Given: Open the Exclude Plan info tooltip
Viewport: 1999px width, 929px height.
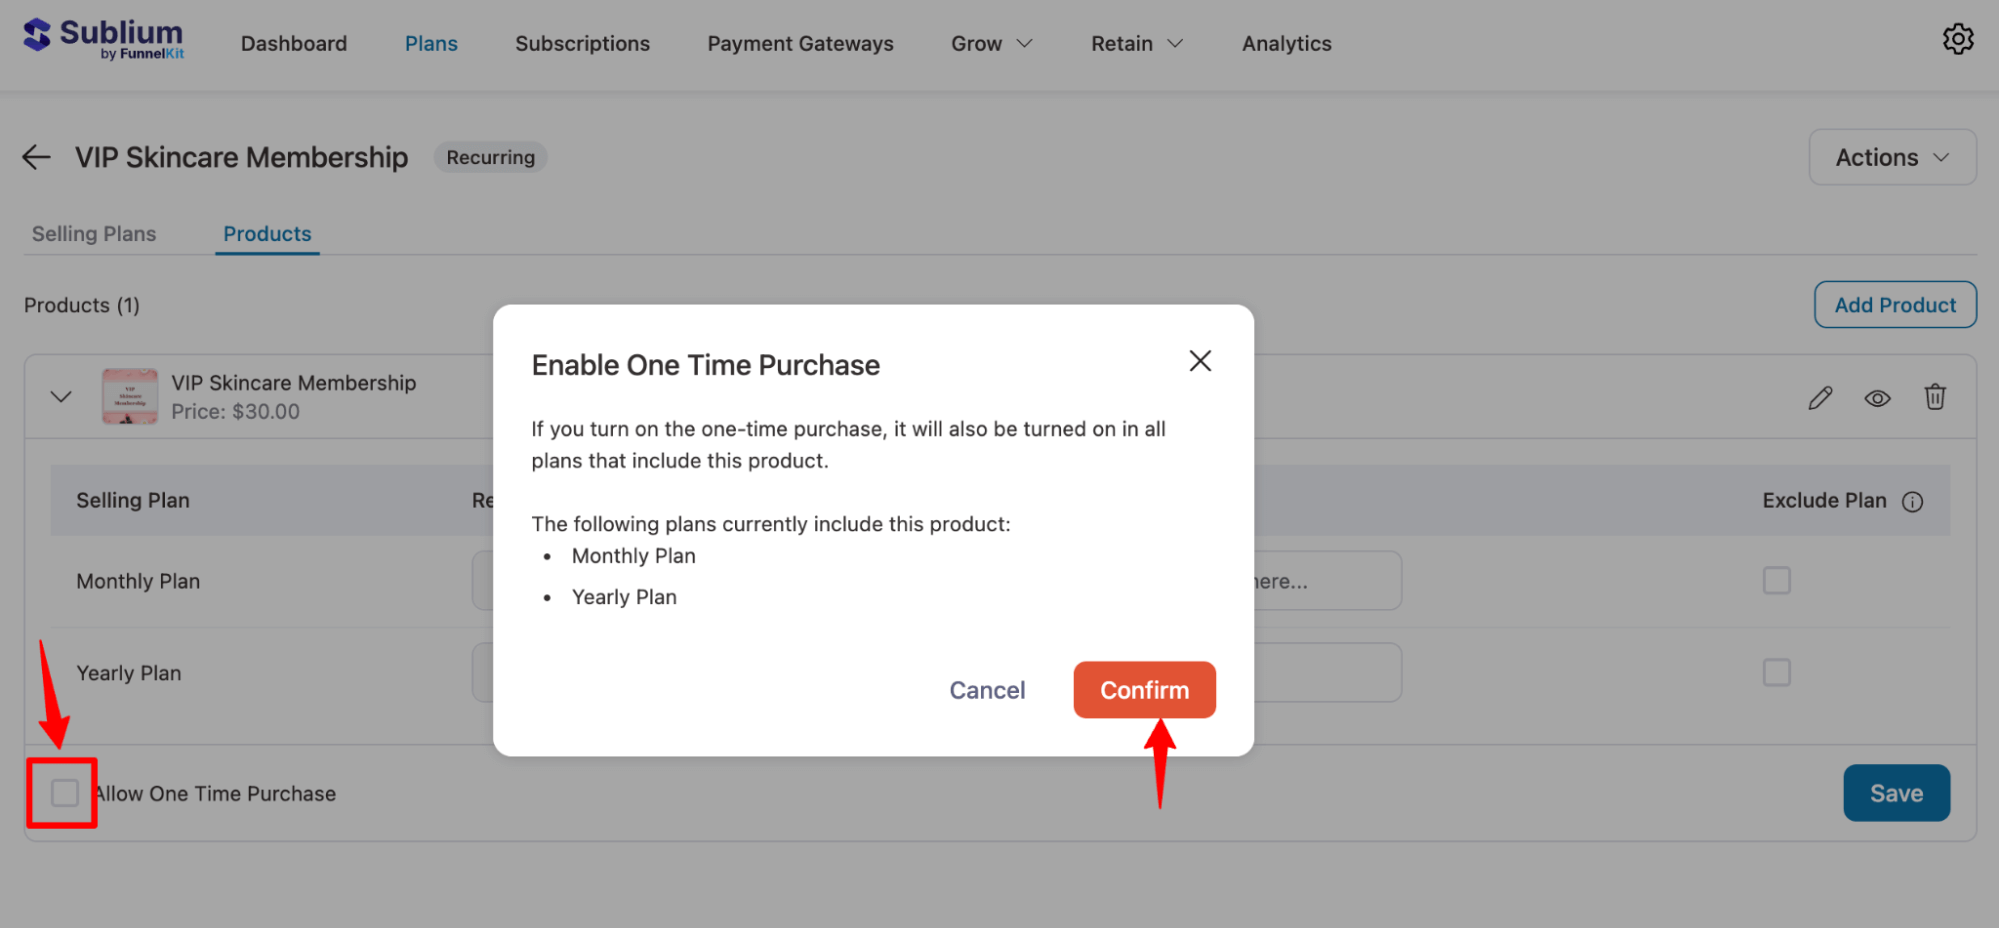Looking at the screenshot, I should click(x=1914, y=501).
